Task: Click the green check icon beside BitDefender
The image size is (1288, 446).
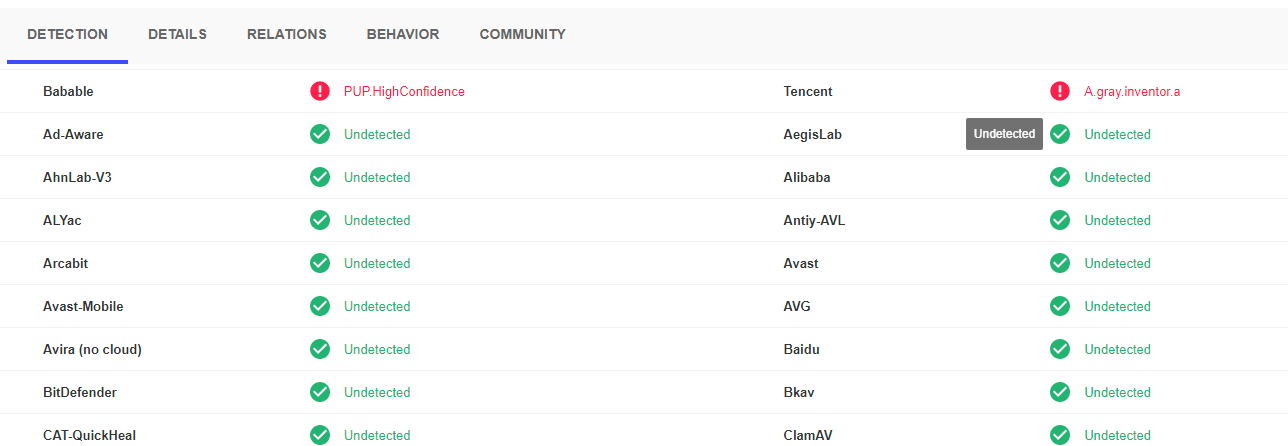Action: 320,392
